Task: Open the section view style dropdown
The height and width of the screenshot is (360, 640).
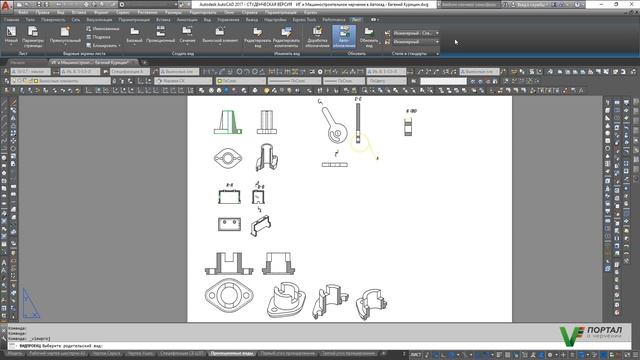Action: point(416,33)
